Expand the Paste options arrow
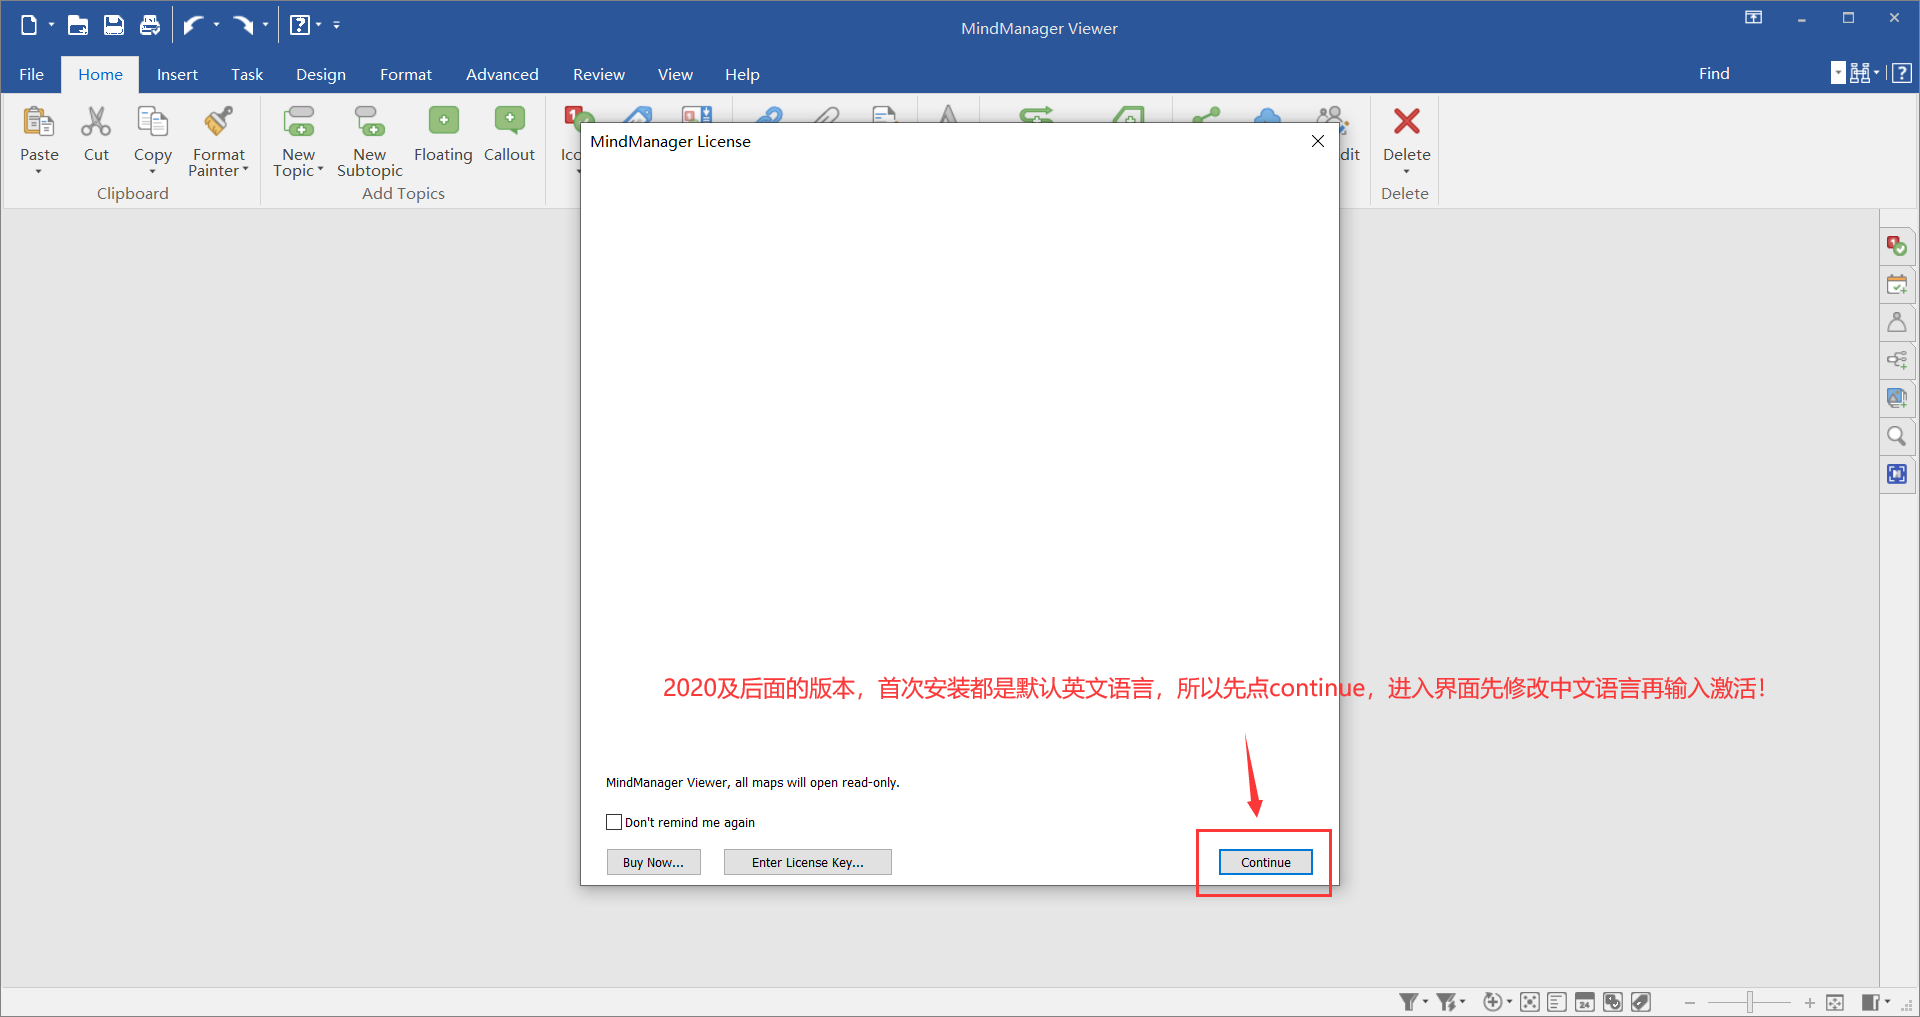This screenshot has width=1920, height=1017. coord(39,172)
